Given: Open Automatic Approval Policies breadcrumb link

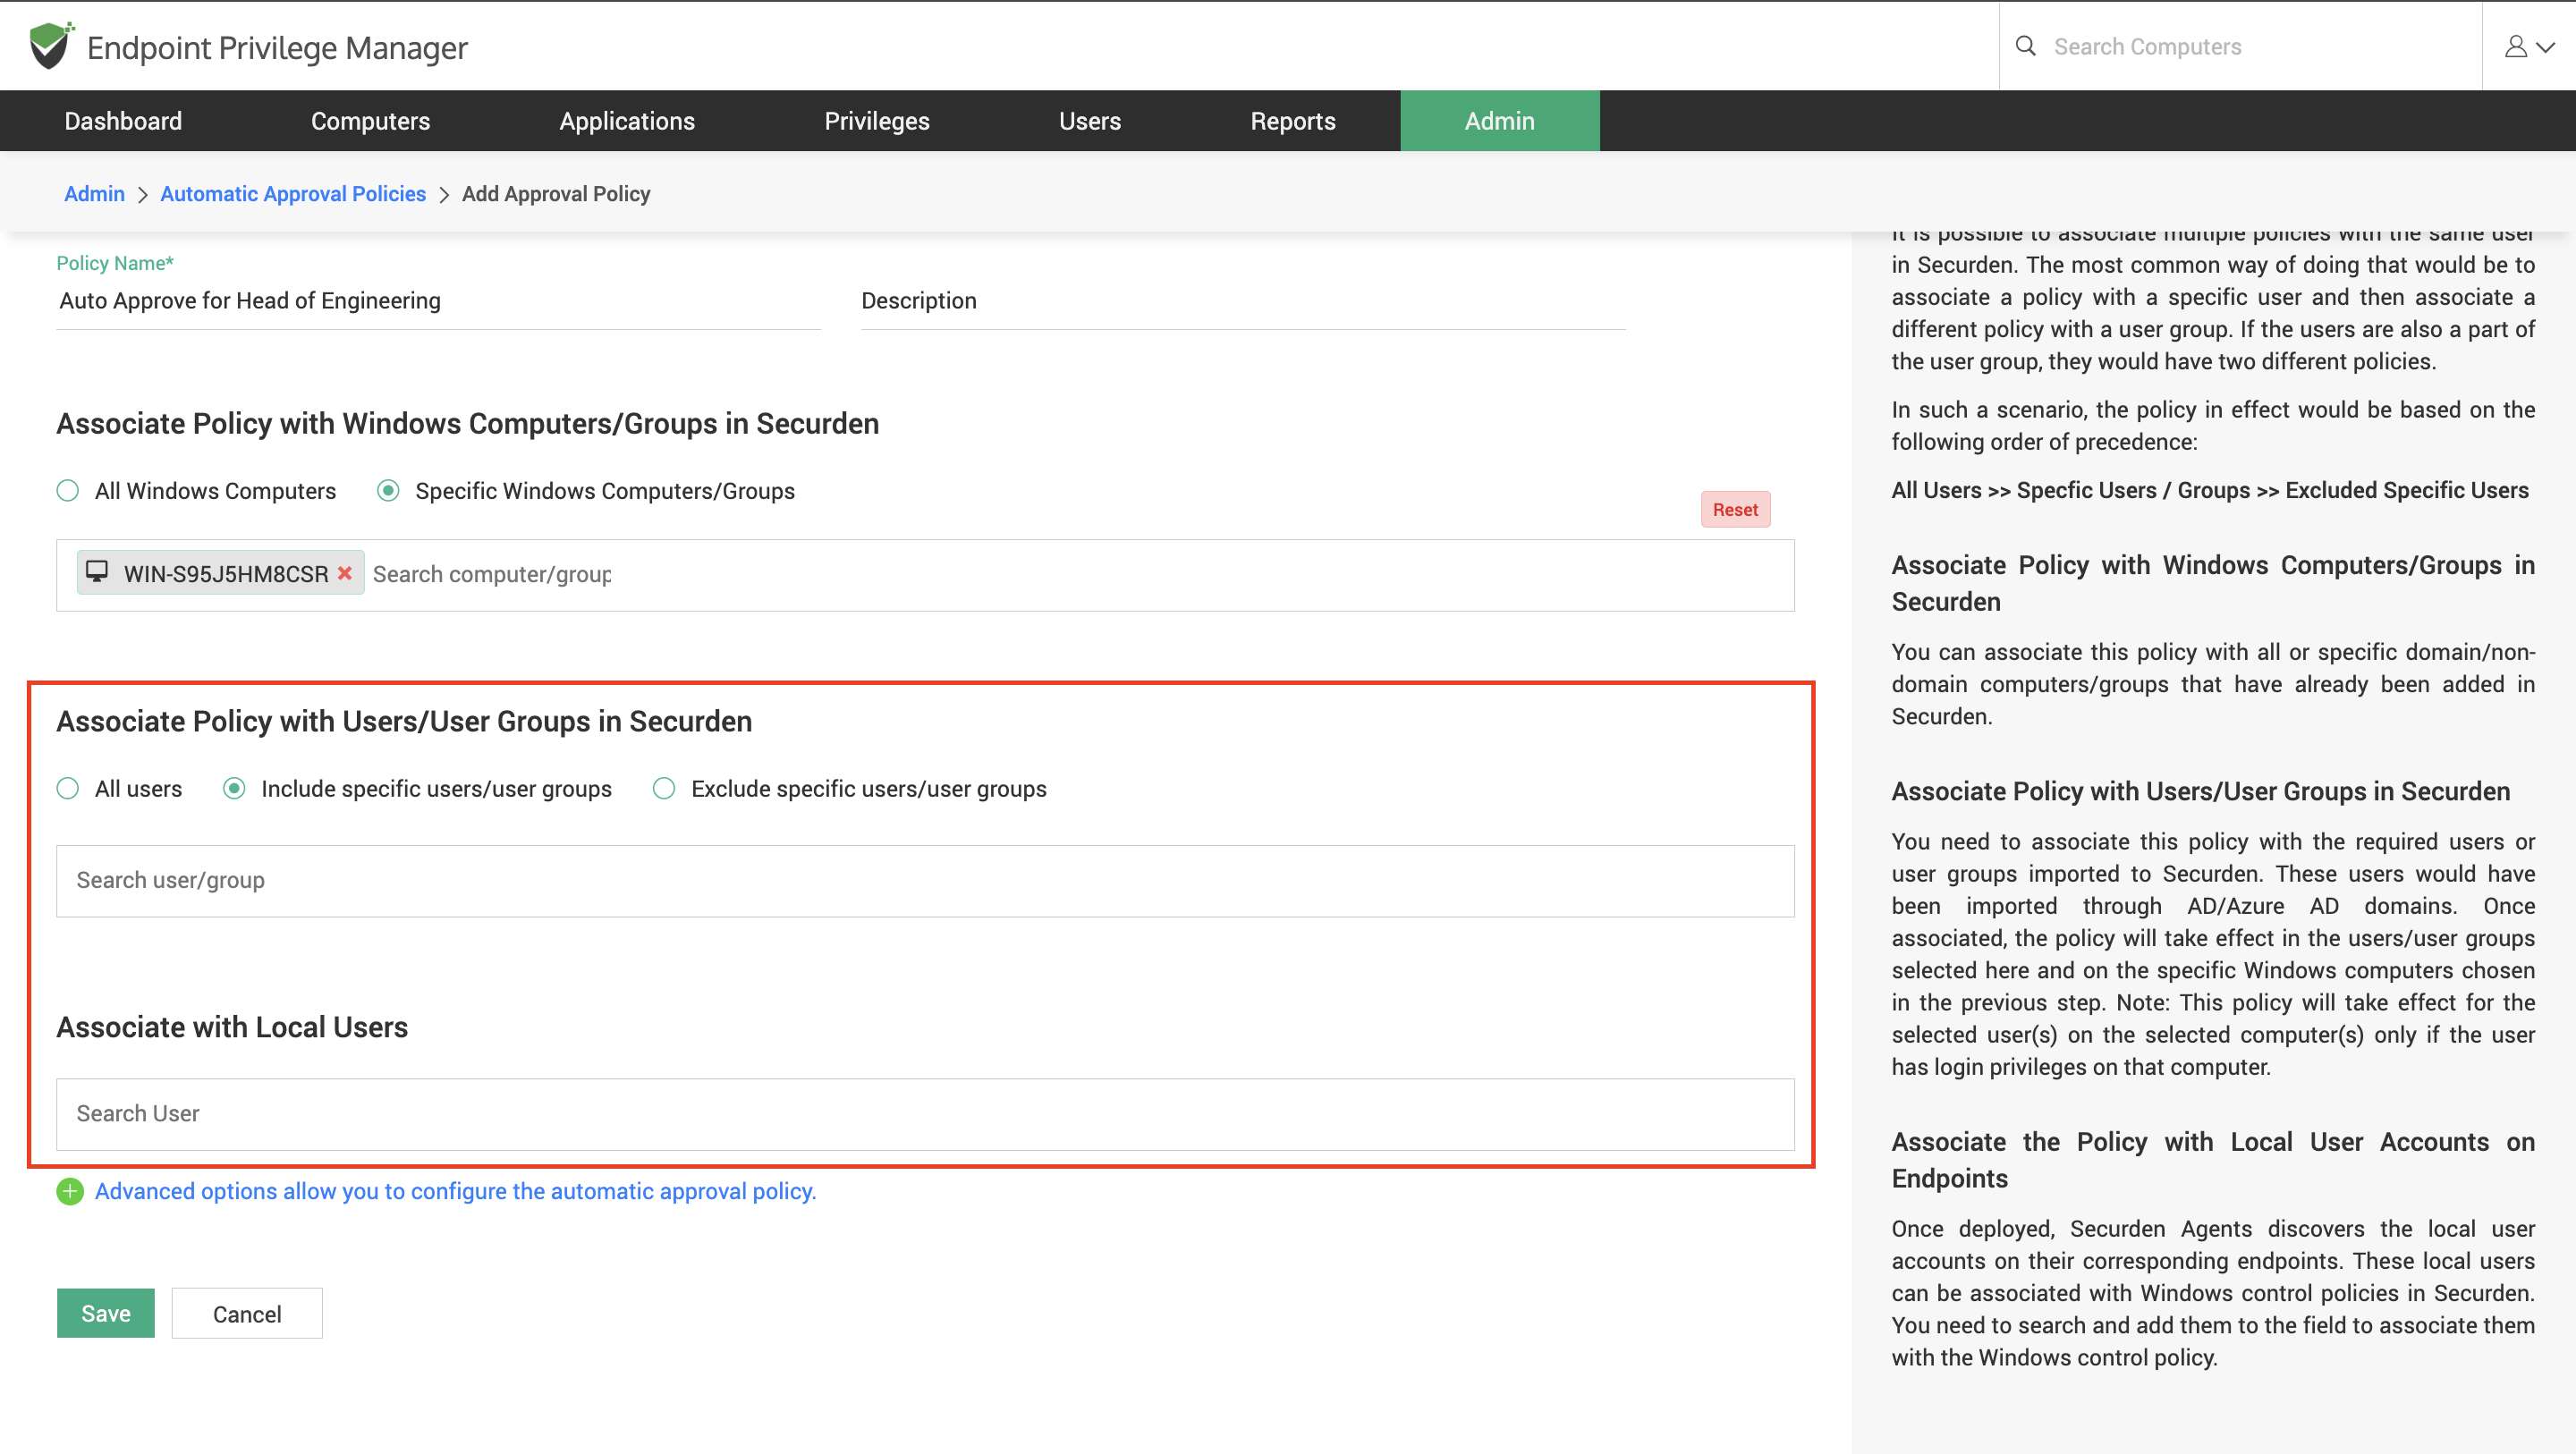Looking at the screenshot, I should [x=293, y=194].
